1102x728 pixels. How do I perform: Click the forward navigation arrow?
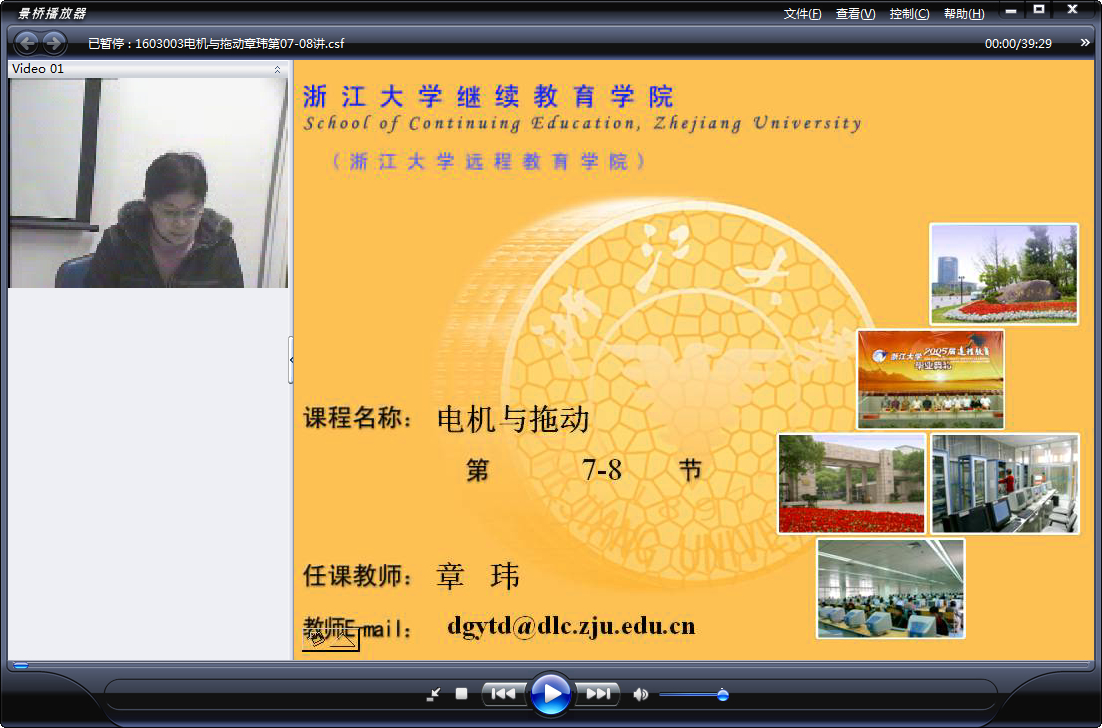(54, 44)
